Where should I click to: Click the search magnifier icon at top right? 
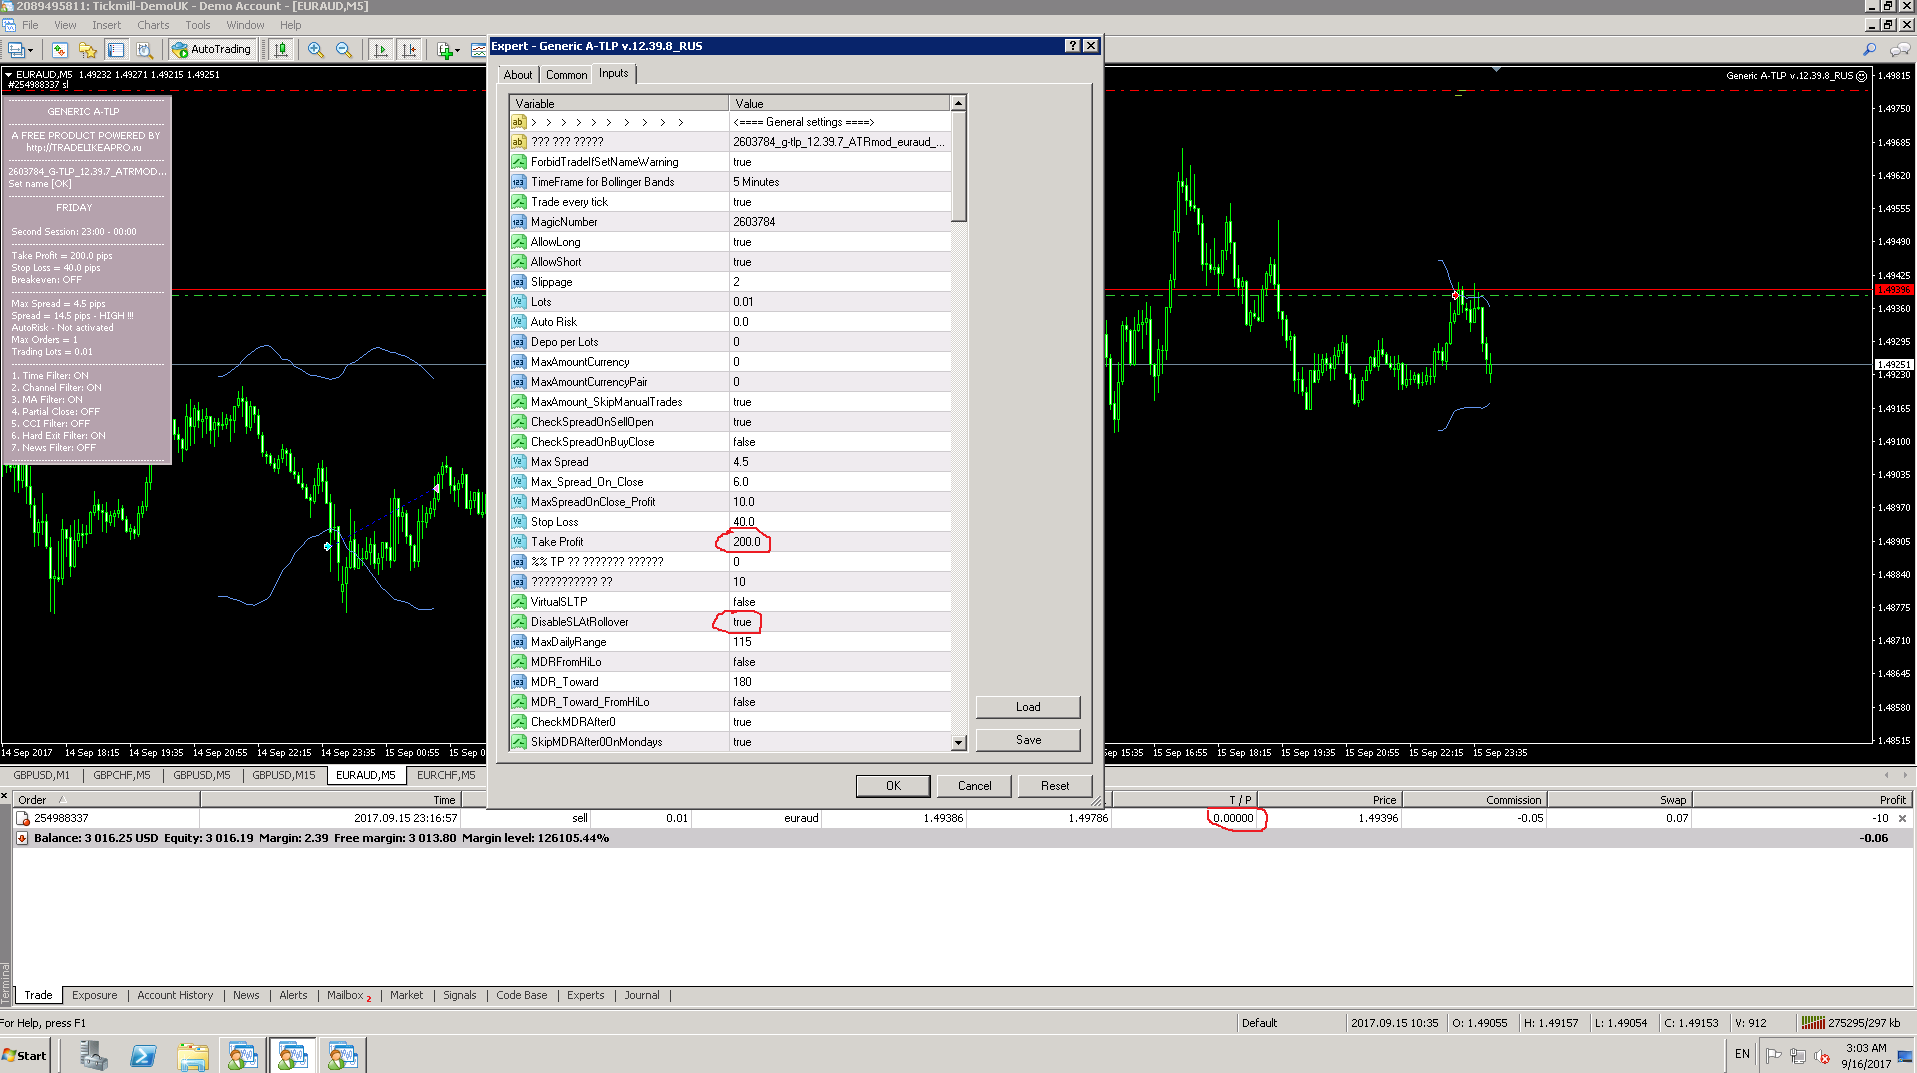1870,49
